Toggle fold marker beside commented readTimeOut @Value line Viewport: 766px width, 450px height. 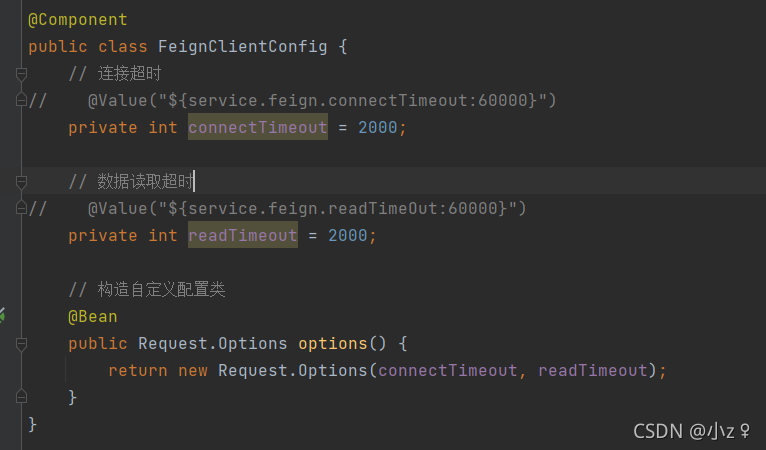point(21,208)
